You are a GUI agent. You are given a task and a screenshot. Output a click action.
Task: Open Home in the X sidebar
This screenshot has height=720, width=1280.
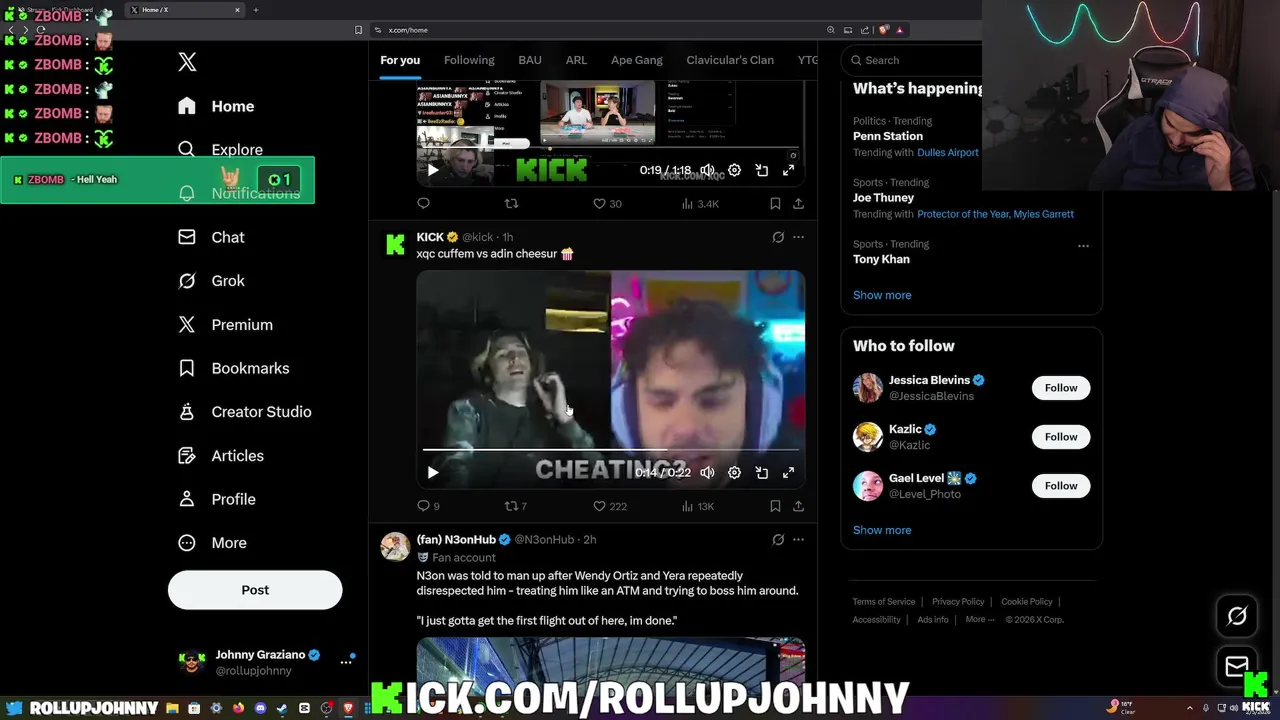216,106
